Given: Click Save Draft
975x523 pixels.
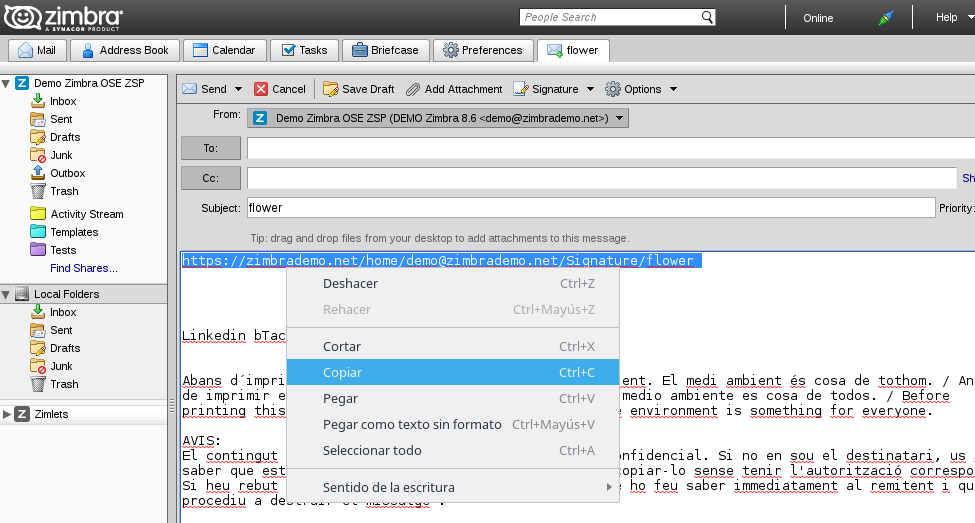Looking at the screenshot, I should 359,89.
